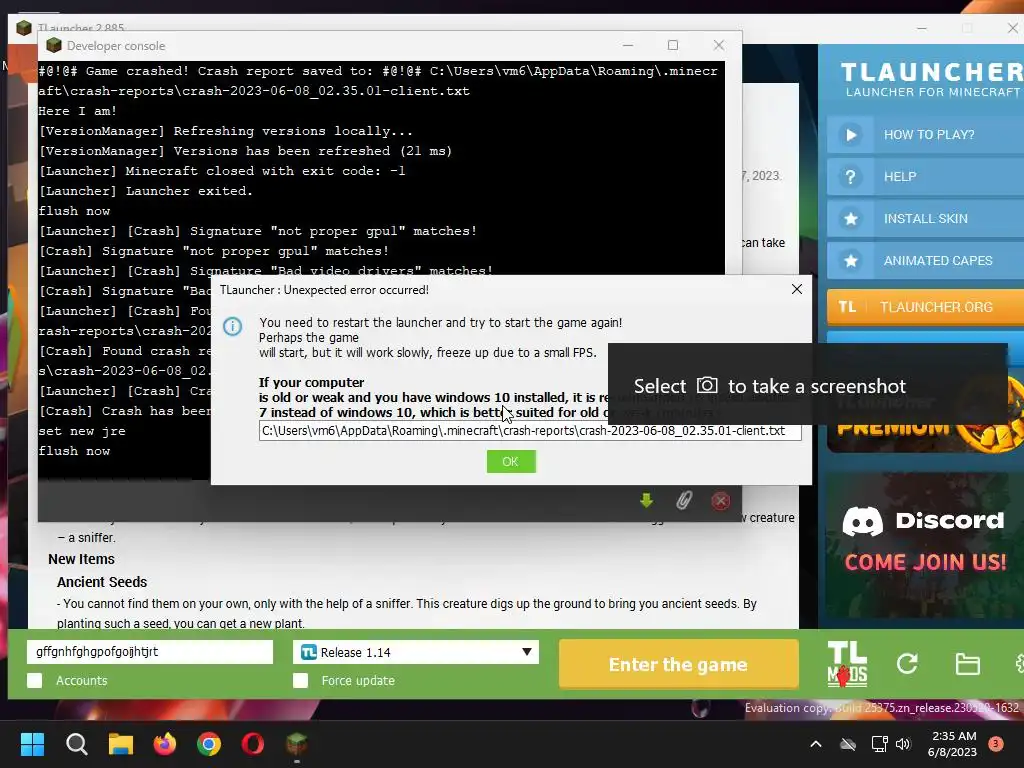Click the camera icon in screenshot hint

tap(707, 385)
